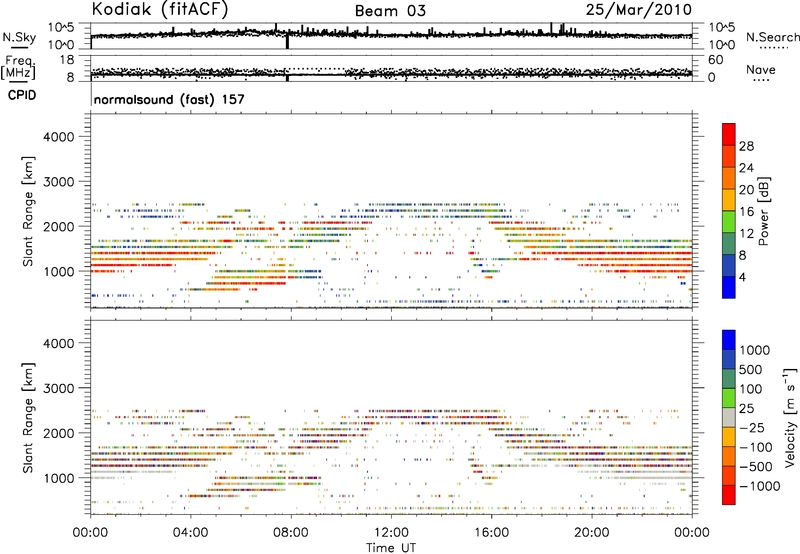
Task: Click the '18' frequency axis value
Action: point(66,60)
